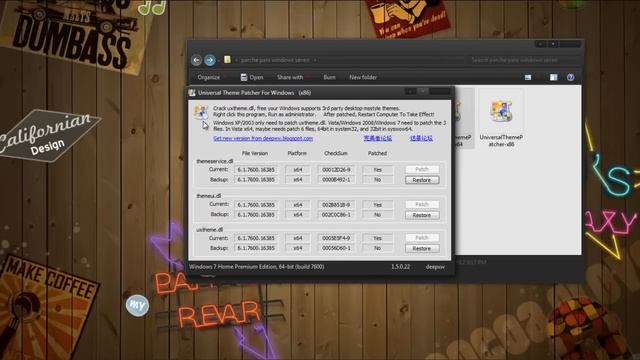This screenshot has height=360, width=640.
Task: Click themeui.dll Backup patched 'No' field
Action: click(x=378, y=215)
